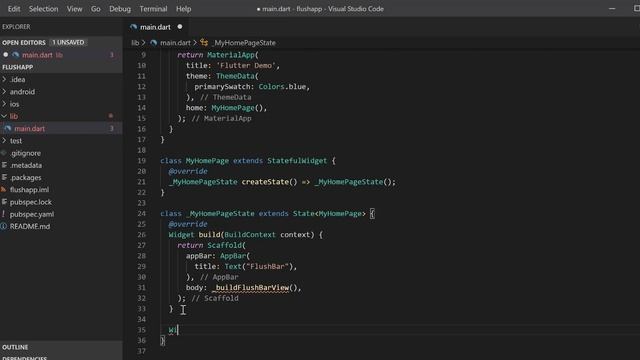Click StatefulWidget on line 19
The image size is (640, 360).
[297, 161]
